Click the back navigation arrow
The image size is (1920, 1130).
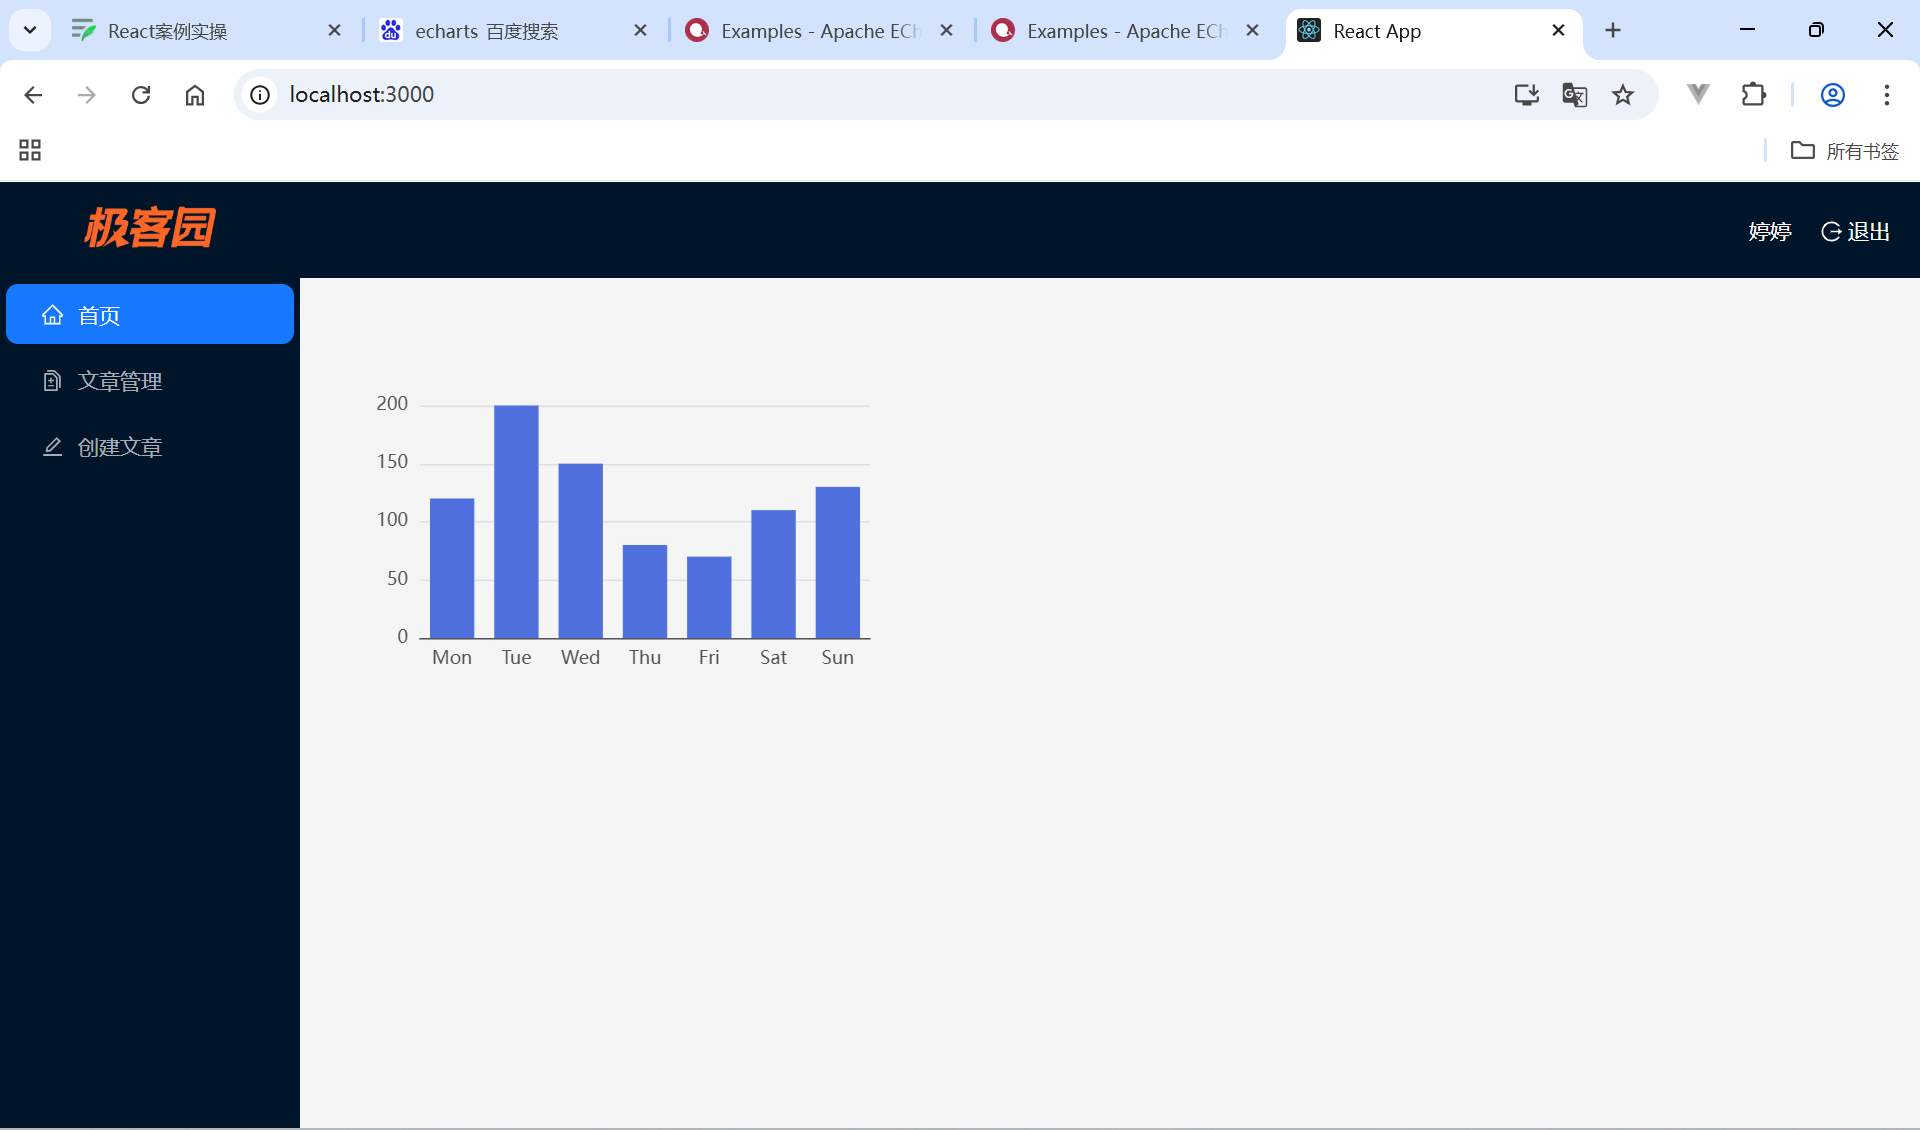point(33,95)
